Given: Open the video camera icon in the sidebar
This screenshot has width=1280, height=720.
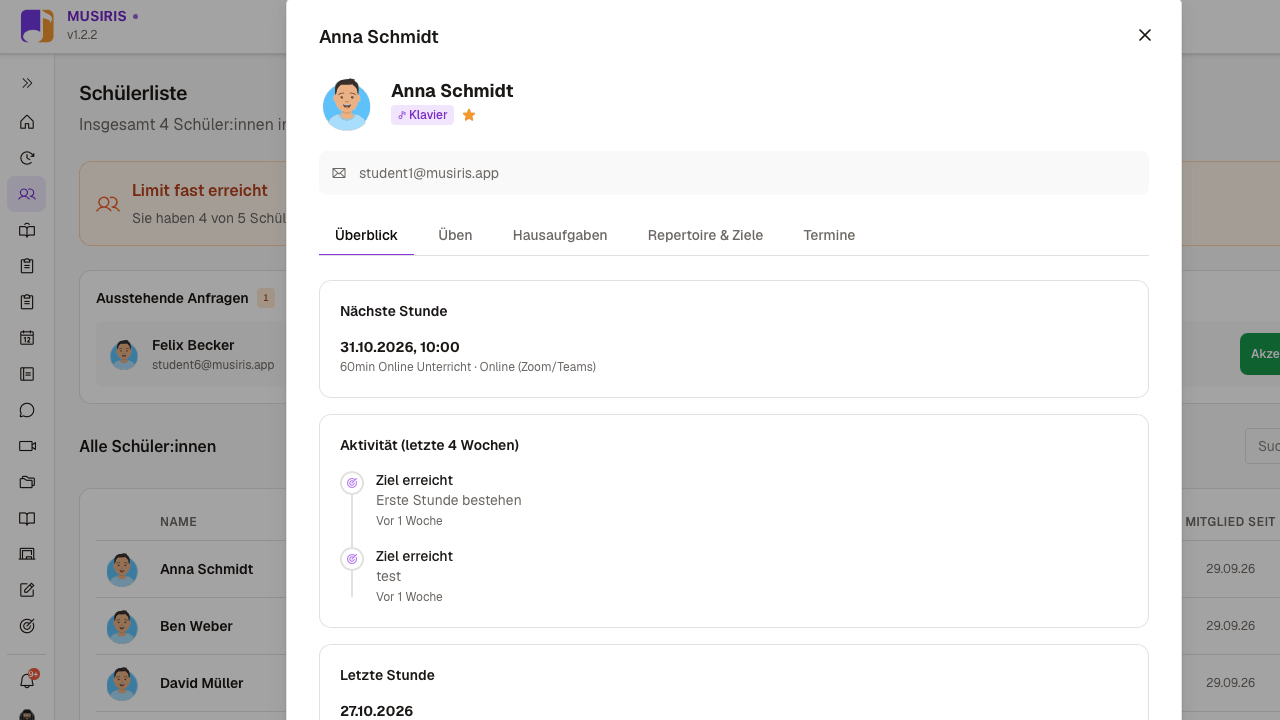Looking at the screenshot, I should click(27, 446).
